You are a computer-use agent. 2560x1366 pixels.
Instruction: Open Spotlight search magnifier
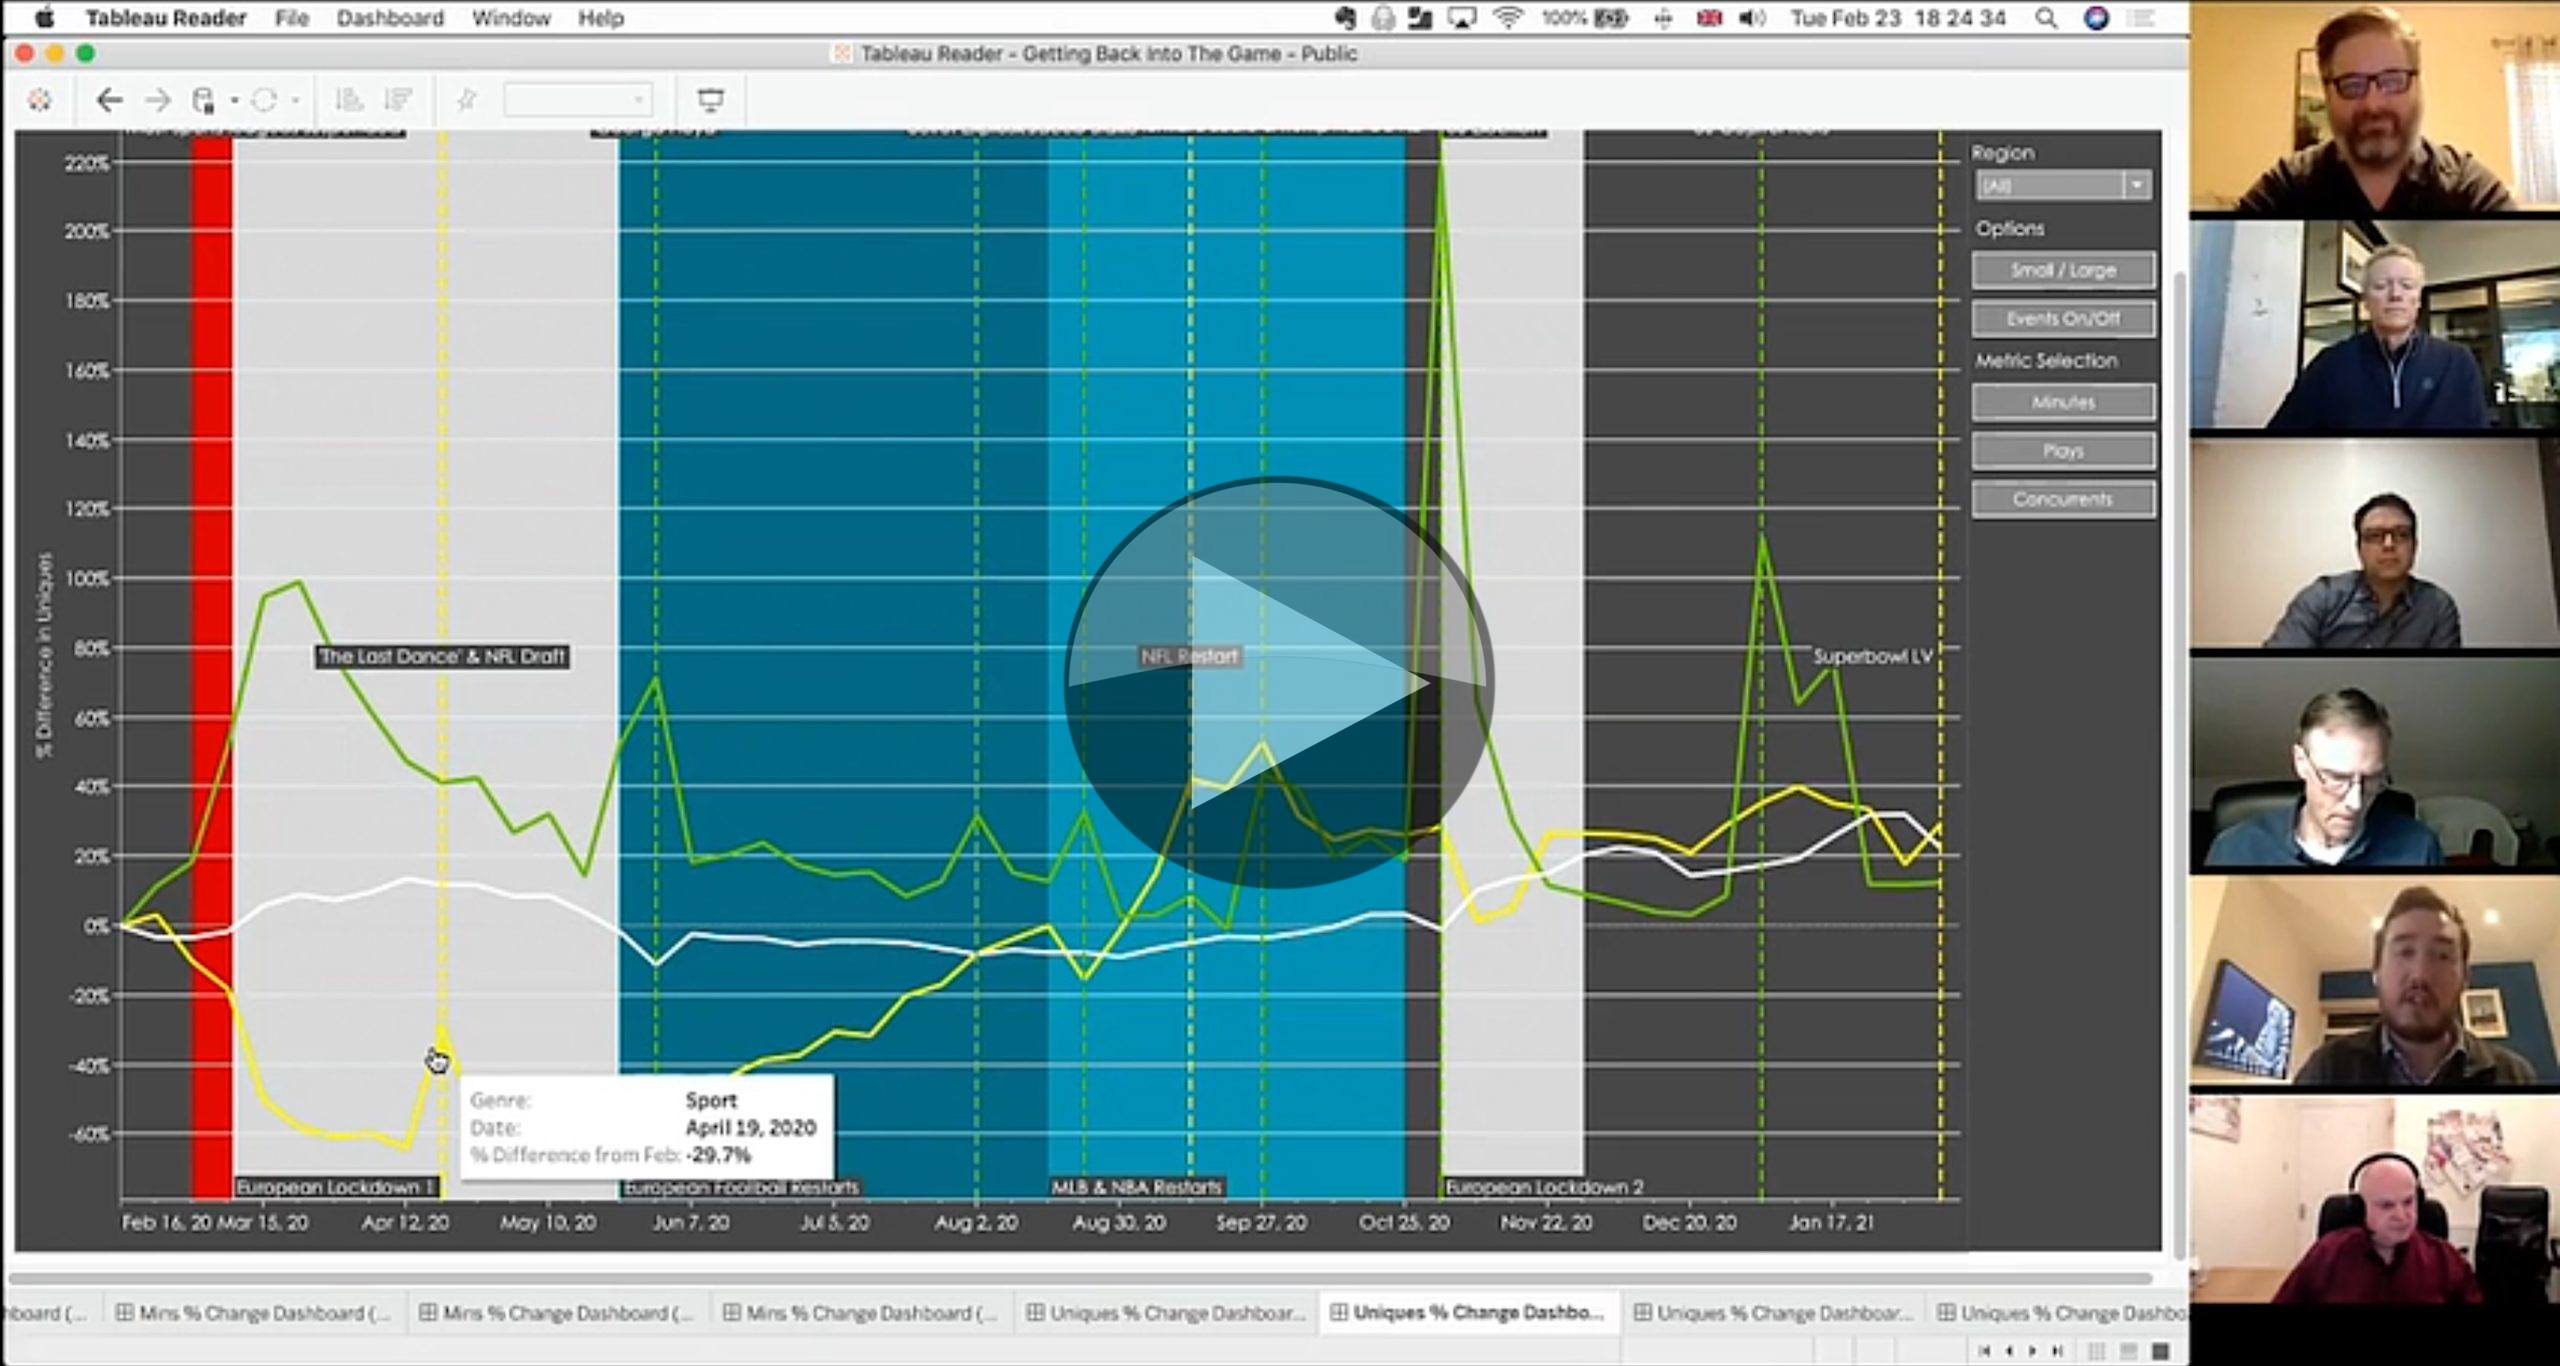pos(2046,18)
